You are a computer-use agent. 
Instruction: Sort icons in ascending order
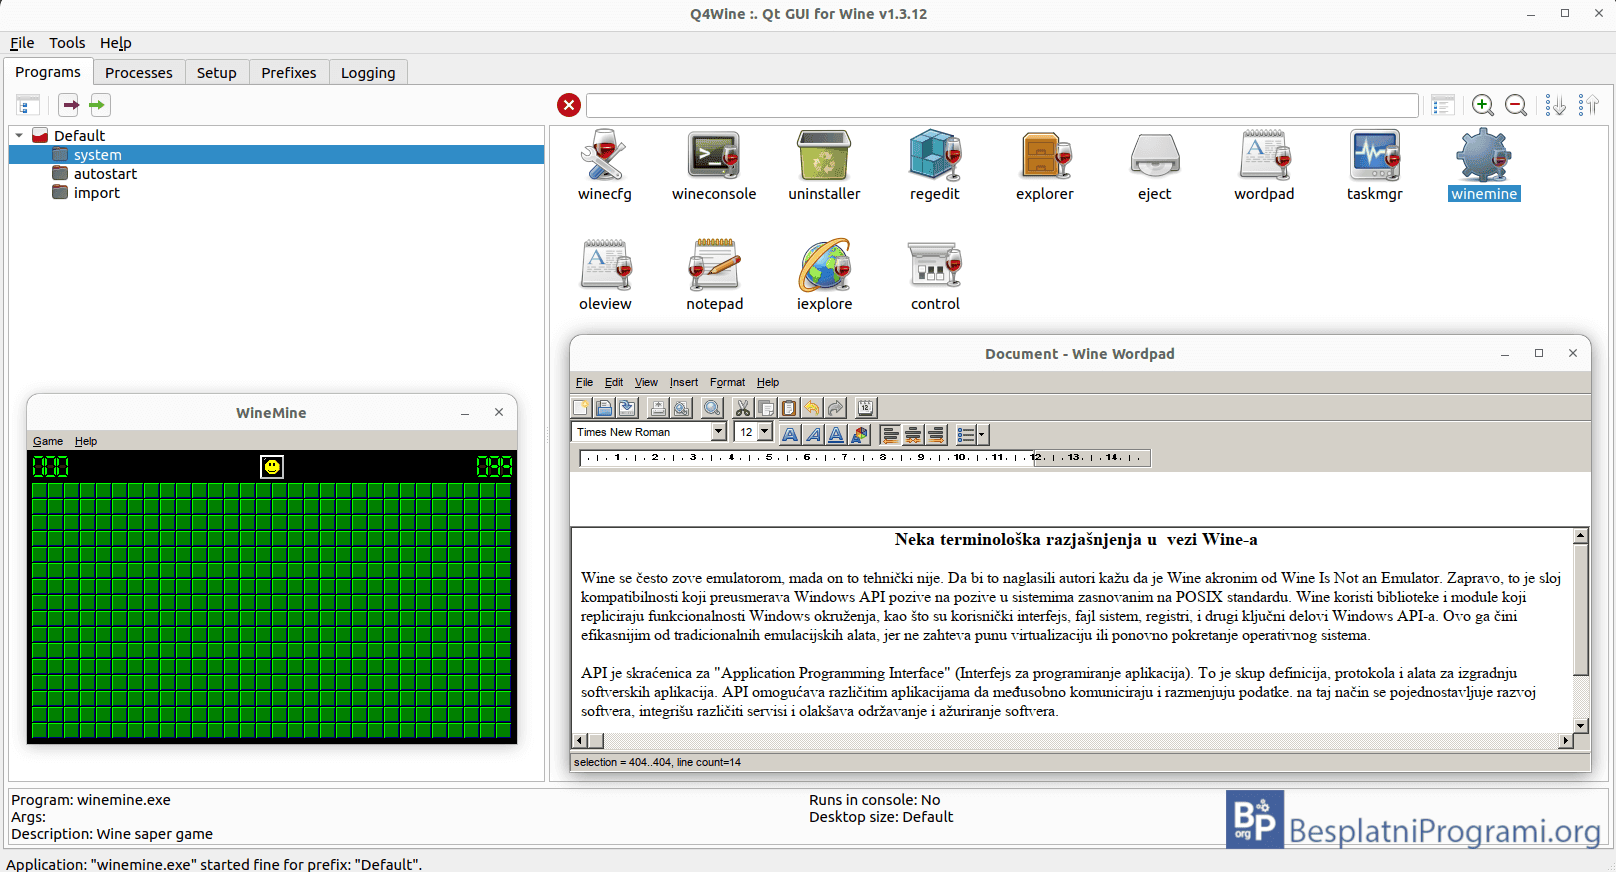click(x=1588, y=105)
